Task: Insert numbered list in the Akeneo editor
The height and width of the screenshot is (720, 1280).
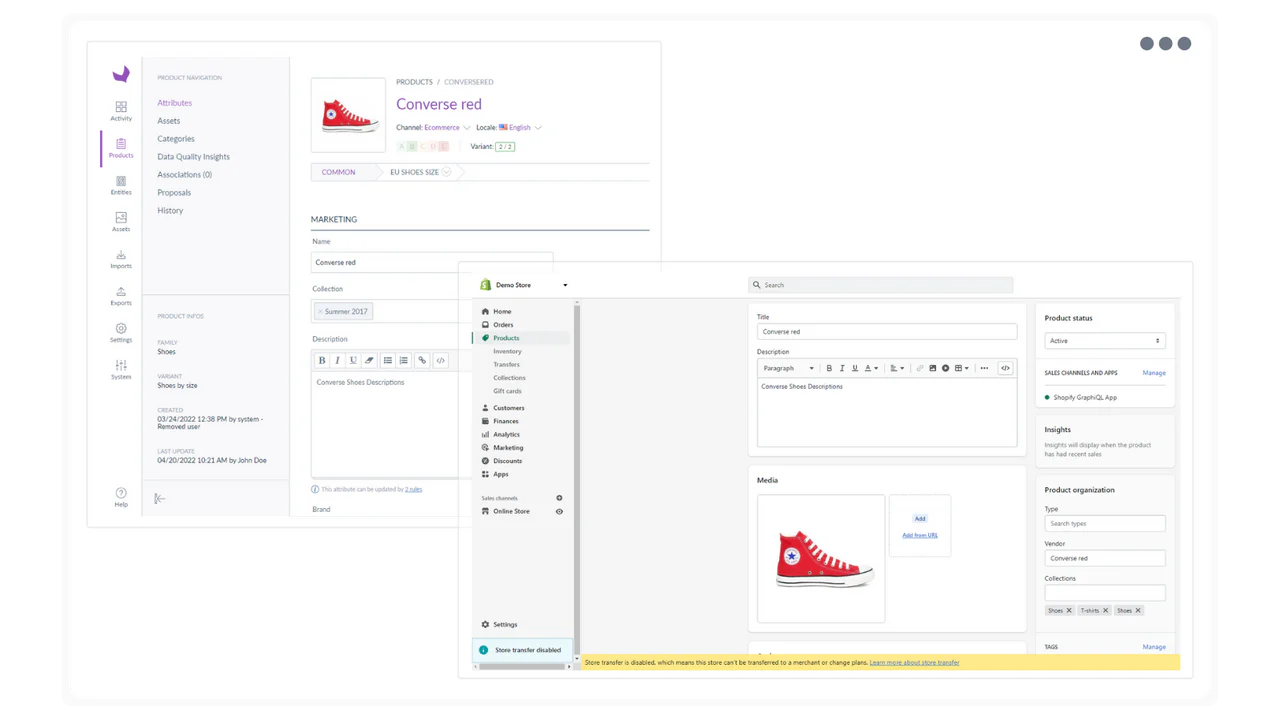Action: tap(404, 360)
